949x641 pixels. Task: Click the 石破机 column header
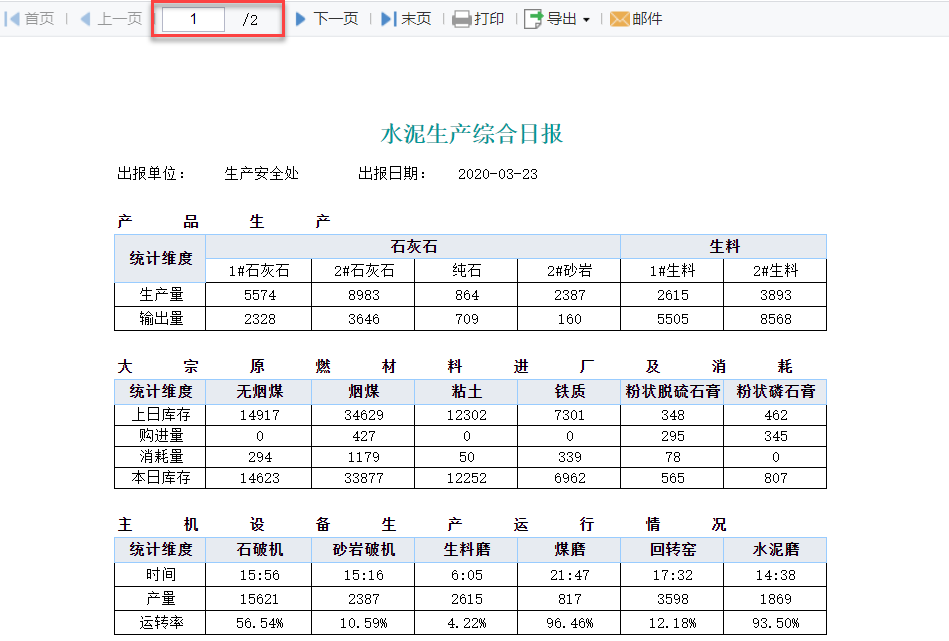point(259,550)
